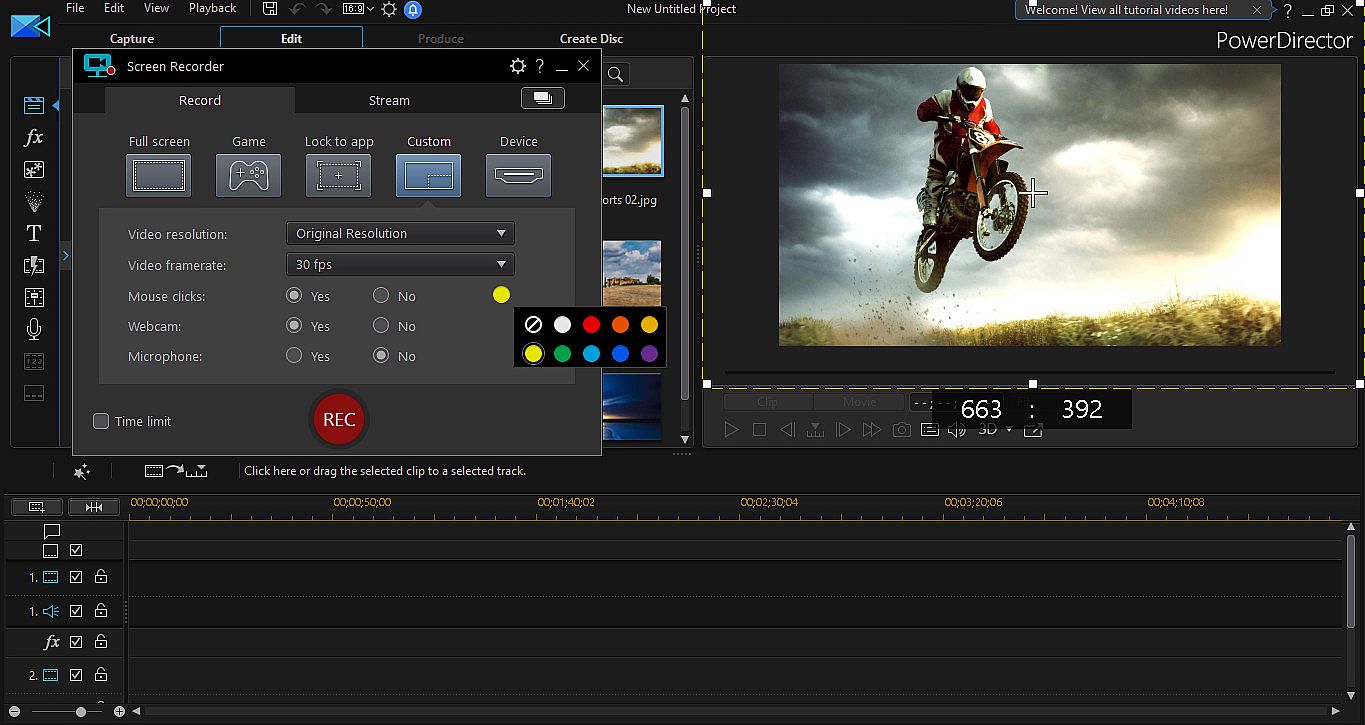Set Mouse clicks to No
Image resolution: width=1365 pixels, height=725 pixels.
381,295
